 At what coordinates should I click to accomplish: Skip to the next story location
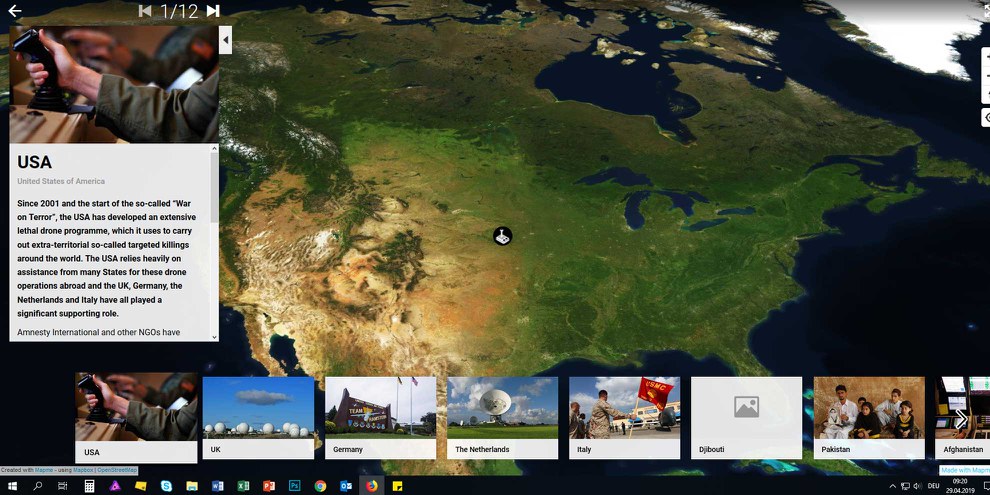pos(213,11)
